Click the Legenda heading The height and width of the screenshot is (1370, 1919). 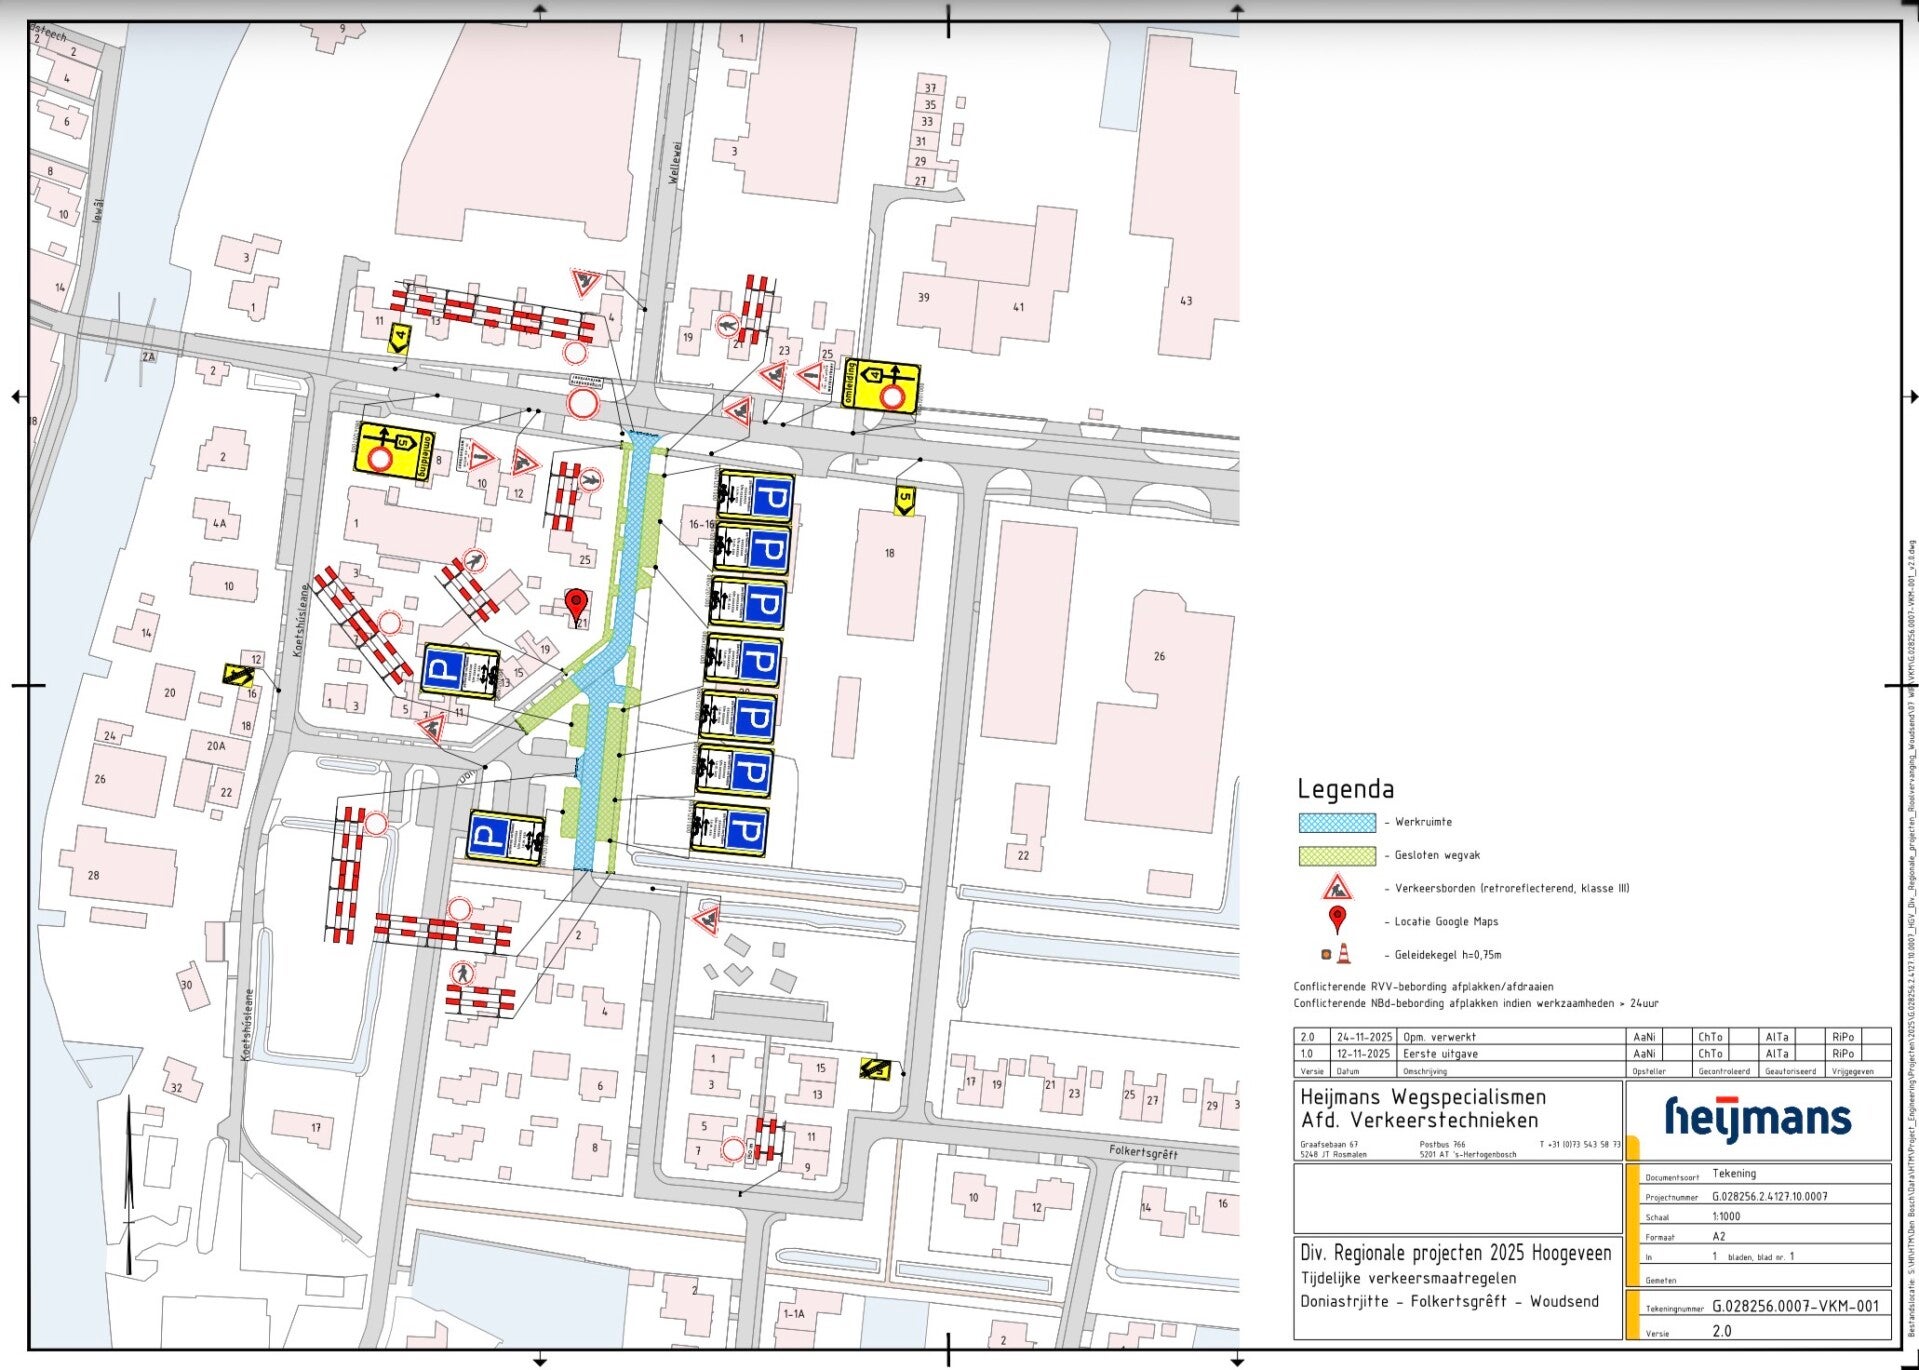[x=1345, y=789]
